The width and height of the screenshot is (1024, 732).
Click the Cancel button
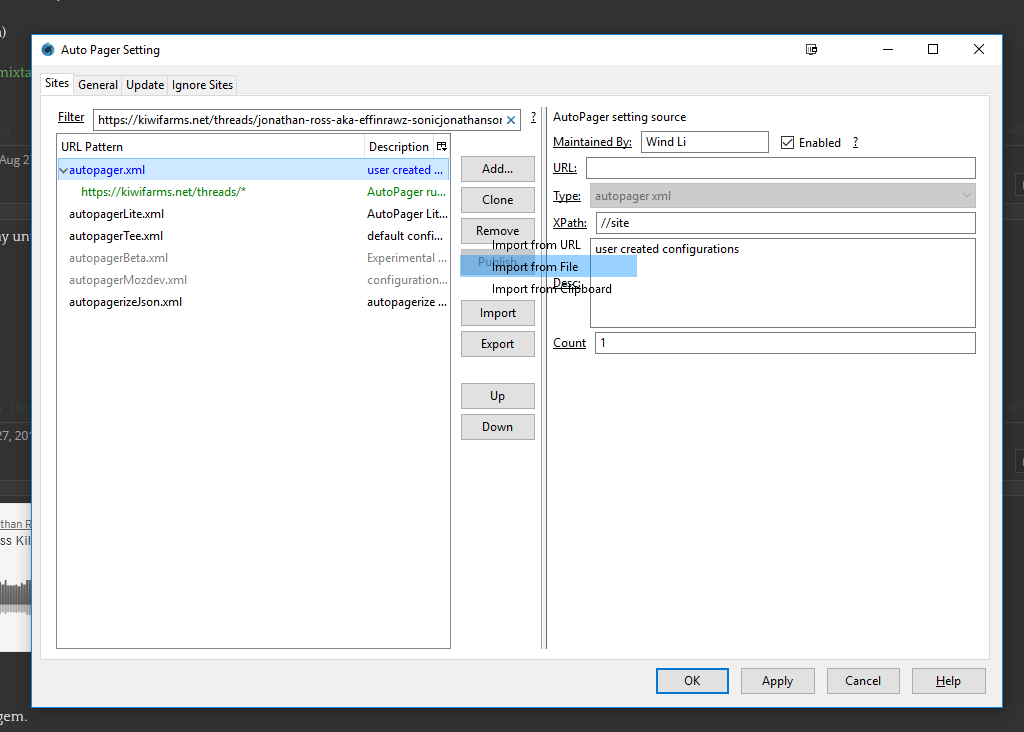tap(863, 681)
